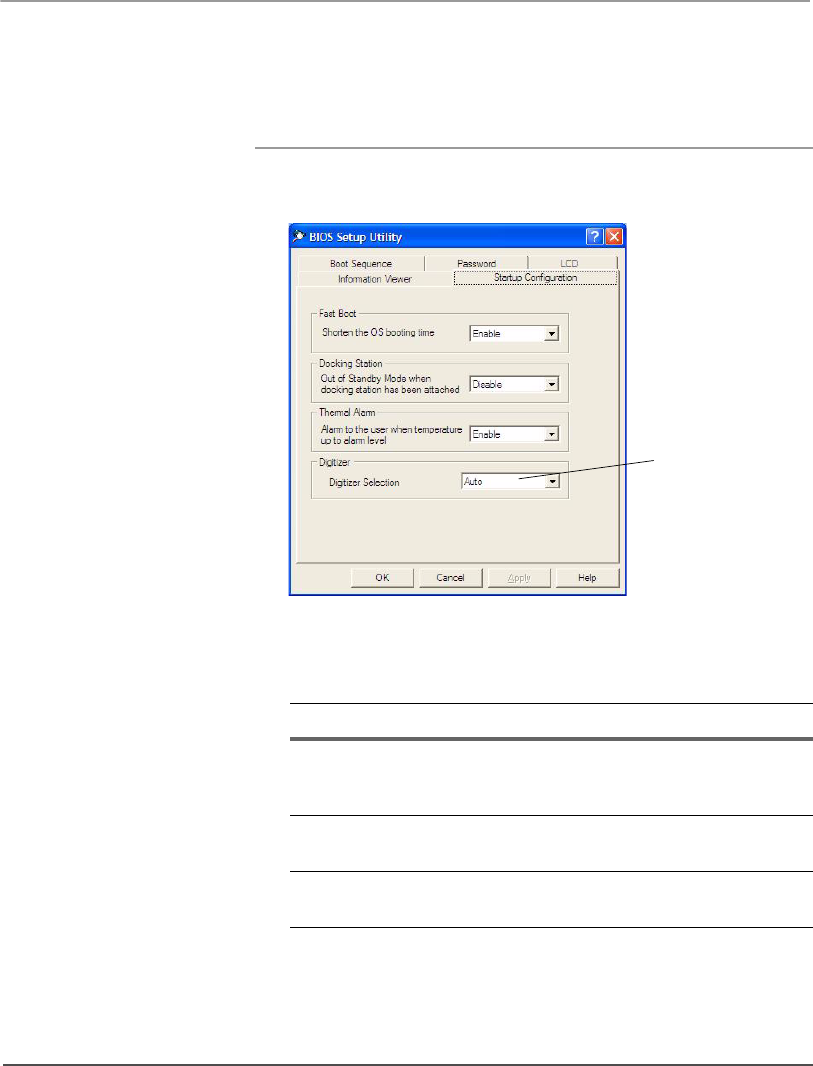Click the question mark help icon in title bar
Viewport: 813px width, 1066px height.
[x=594, y=237]
